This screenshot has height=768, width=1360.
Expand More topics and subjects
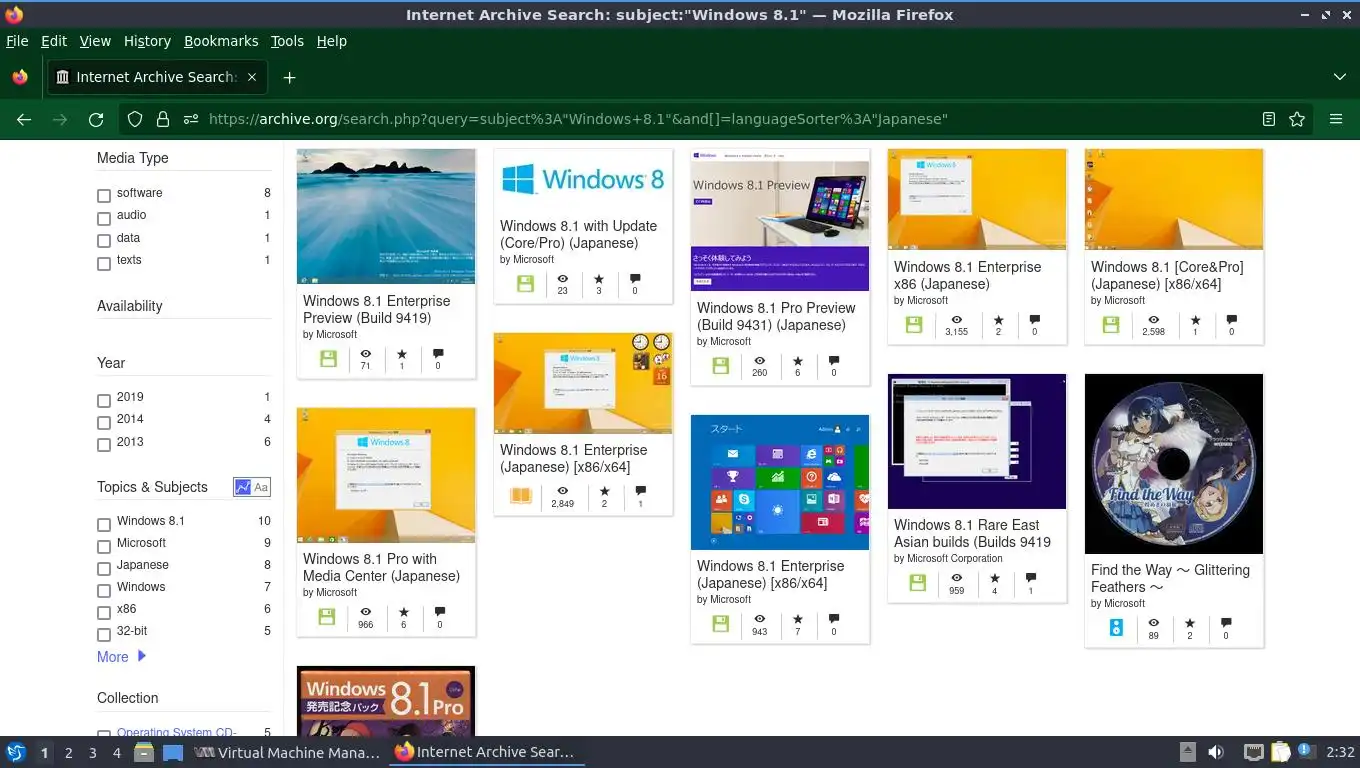tap(121, 657)
